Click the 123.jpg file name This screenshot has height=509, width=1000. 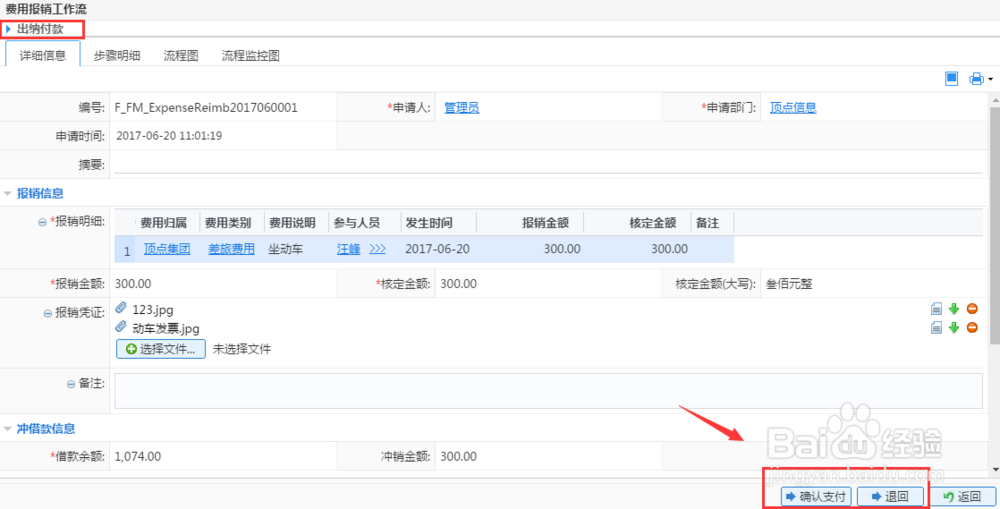(x=153, y=310)
